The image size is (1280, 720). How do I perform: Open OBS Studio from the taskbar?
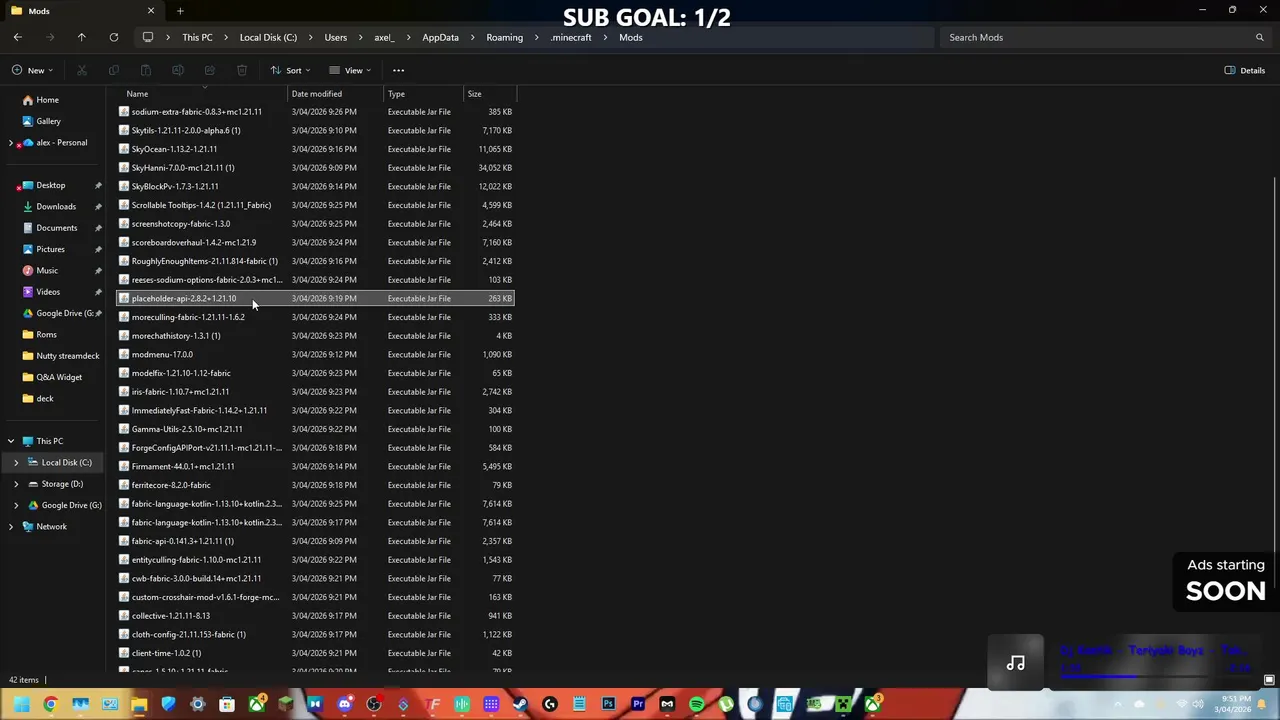point(375,705)
